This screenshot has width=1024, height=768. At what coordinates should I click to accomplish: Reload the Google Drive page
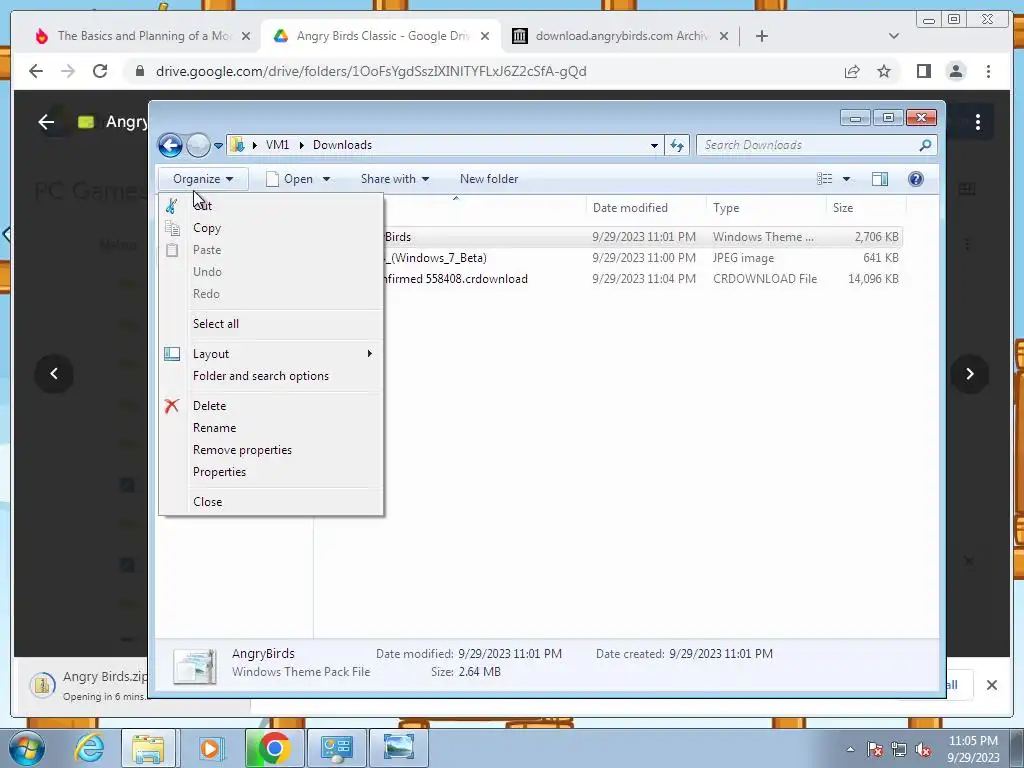(x=100, y=71)
